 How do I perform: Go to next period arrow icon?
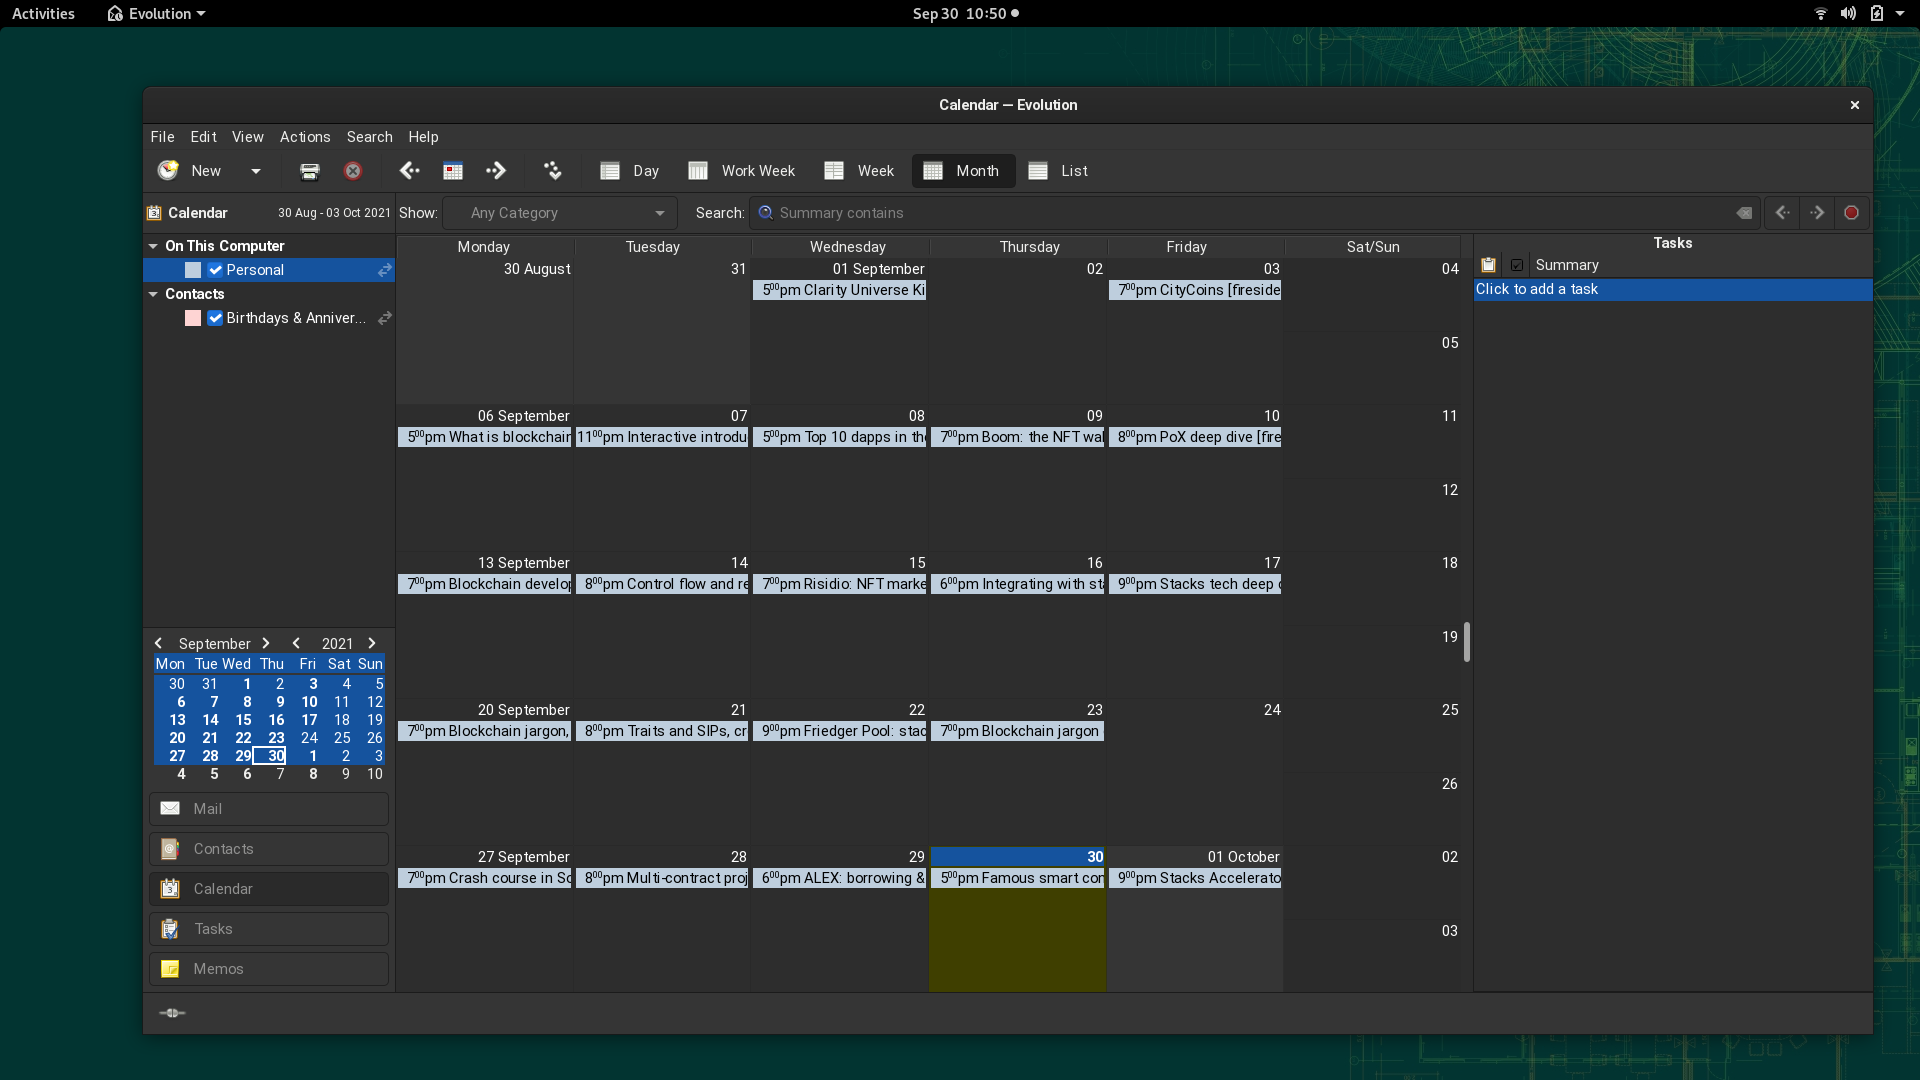(x=496, y=171)
